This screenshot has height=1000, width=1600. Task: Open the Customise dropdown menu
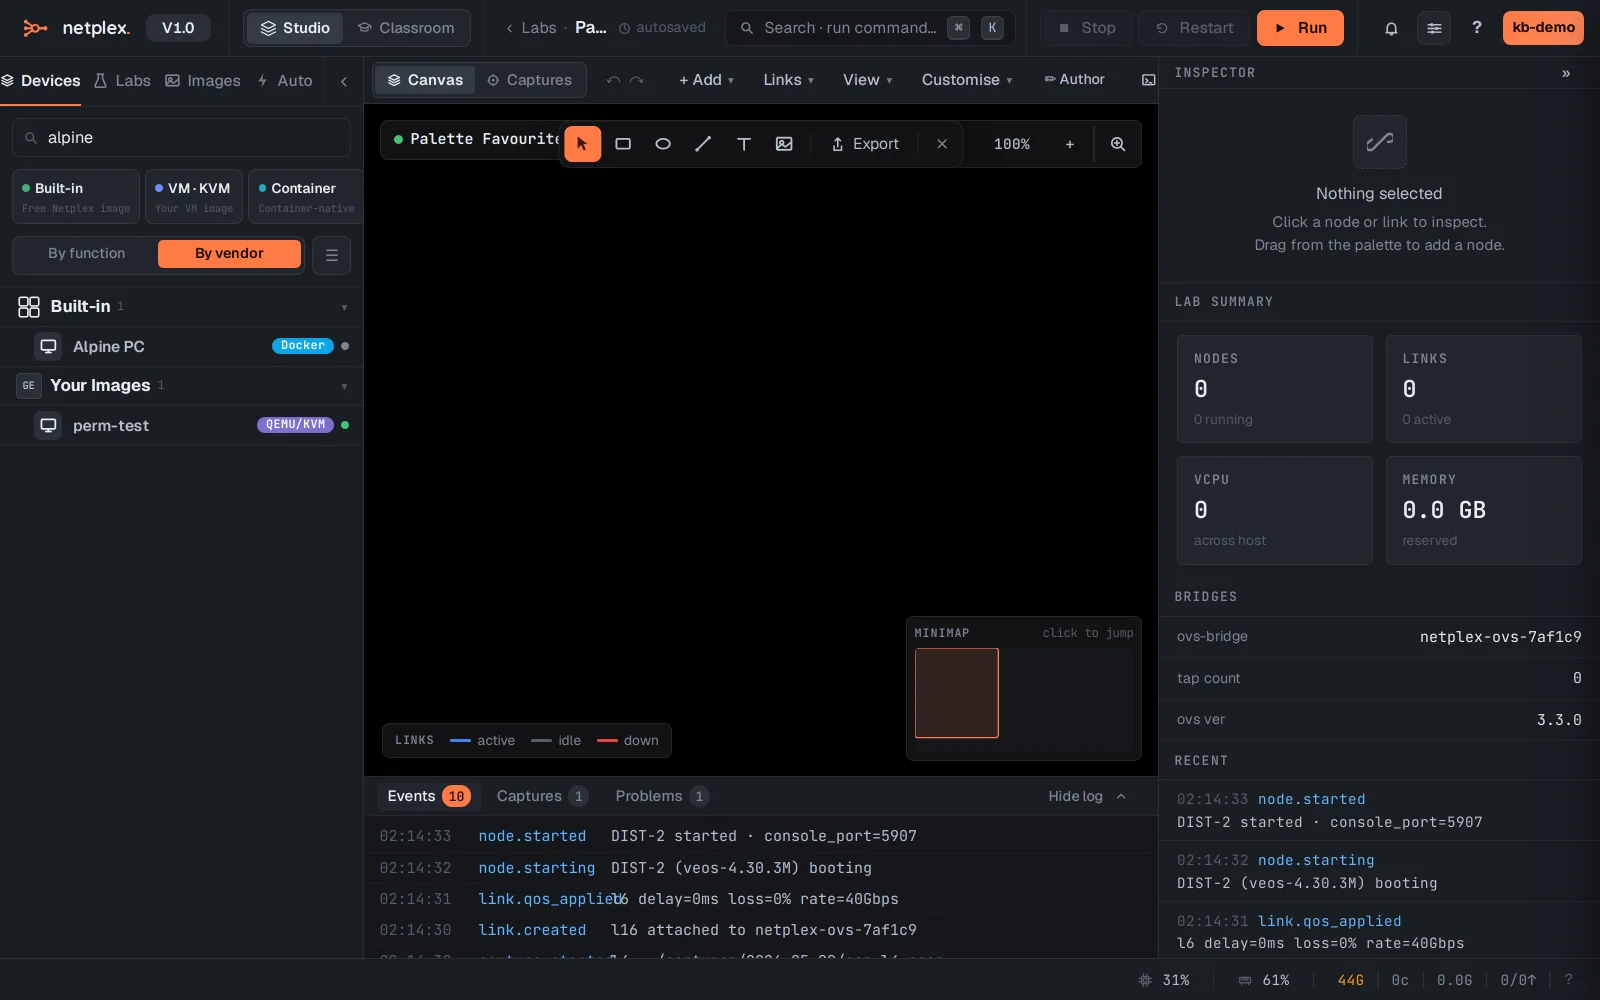click(967, 80)
